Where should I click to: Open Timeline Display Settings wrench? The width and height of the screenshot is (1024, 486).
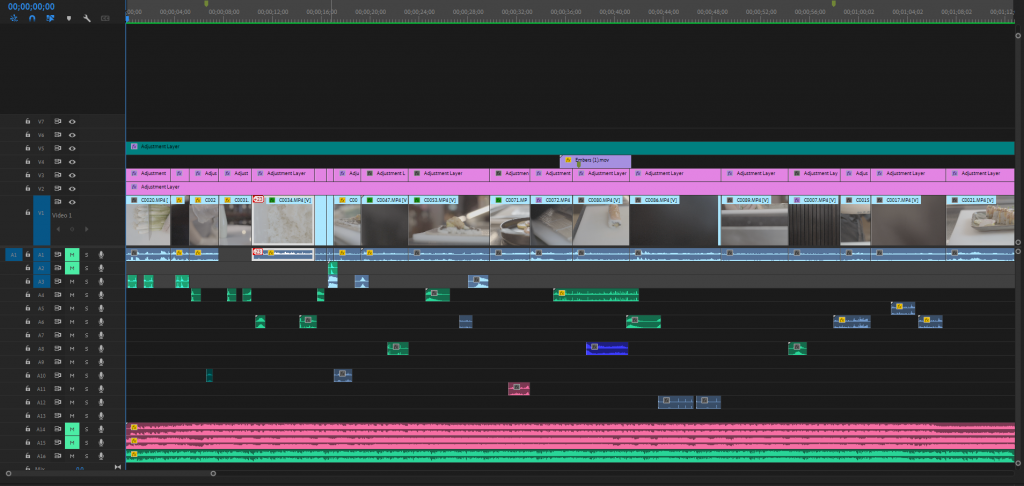tap(86, 18)
